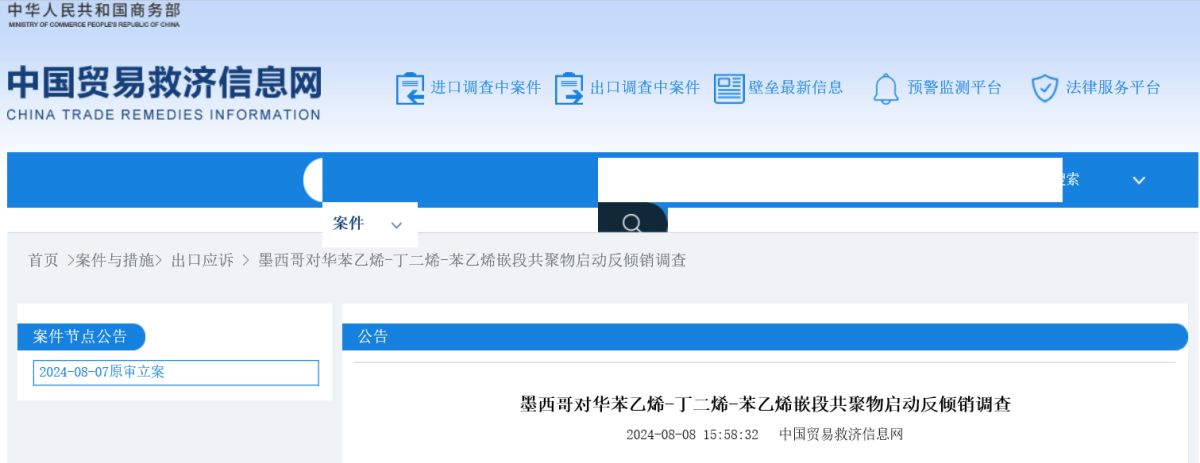
Task: Click the article headline 墨西哥对华苯乙烯 反倾销调查
Action: pyautogui.click(x=765, y=404)
